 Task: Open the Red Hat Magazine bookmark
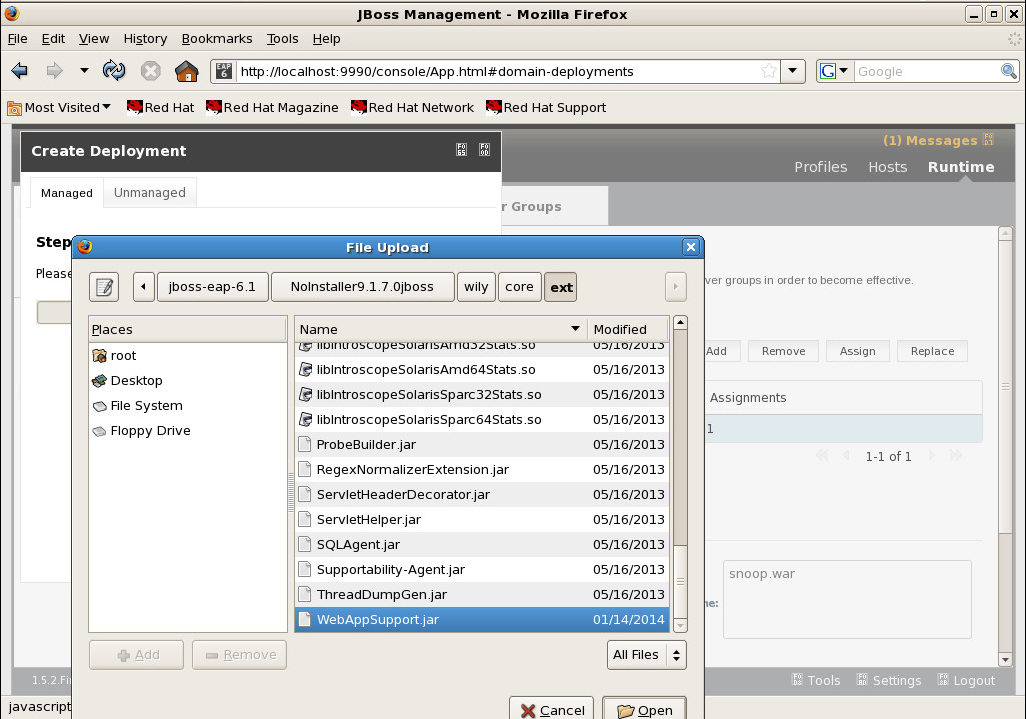tap(272, 107)
